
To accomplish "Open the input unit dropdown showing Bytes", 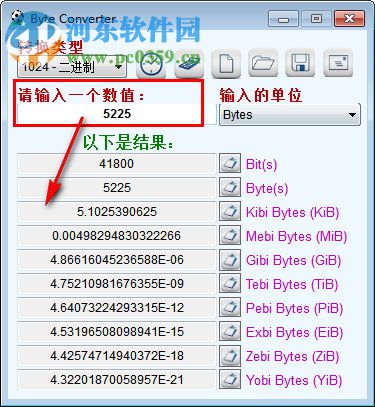I will click(290, 115).
